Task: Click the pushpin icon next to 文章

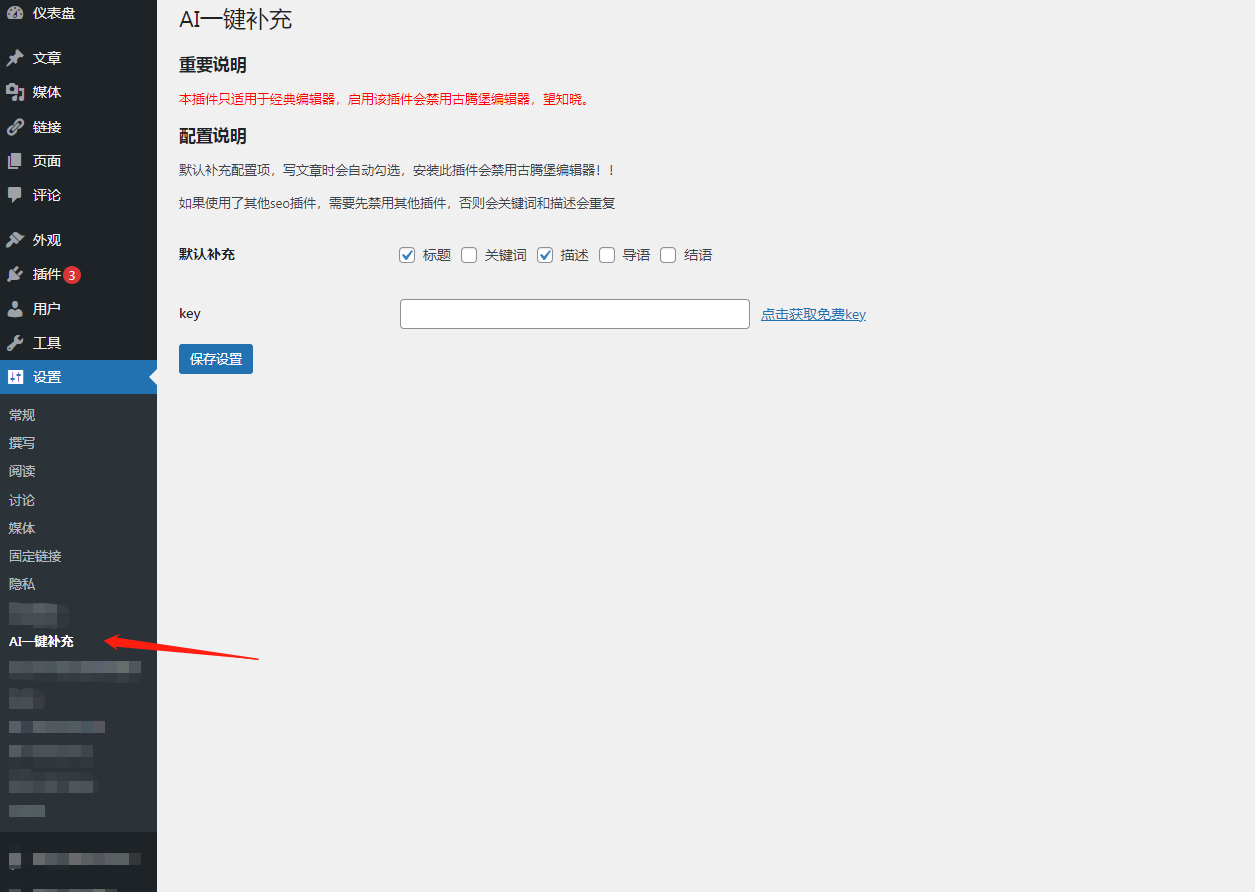Action: (15, 58)
